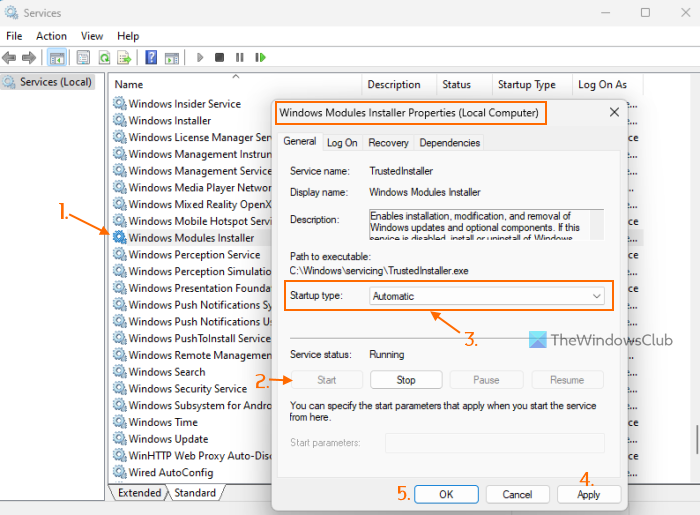700x515 pixels.
Task: Click the Stop Service square icon
Action: click(x=219, y=58)
